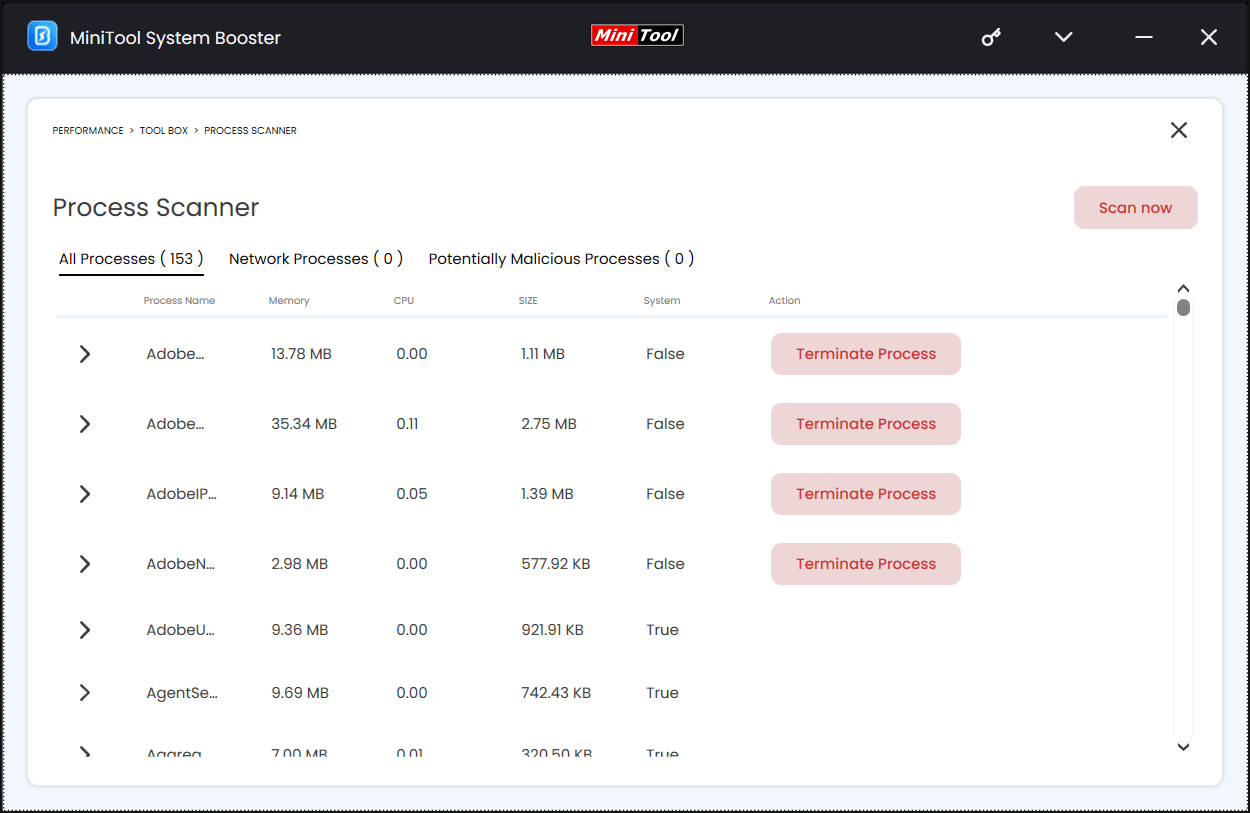Viewport: 1250px width, 813px height.
Task: Click the 921.91 KB size value
Action: click(552, 630)
